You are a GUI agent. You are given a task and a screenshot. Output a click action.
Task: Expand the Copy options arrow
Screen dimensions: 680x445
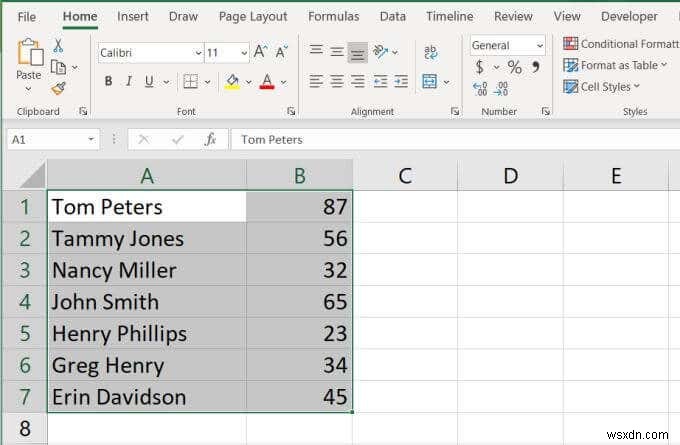(75, 68)
